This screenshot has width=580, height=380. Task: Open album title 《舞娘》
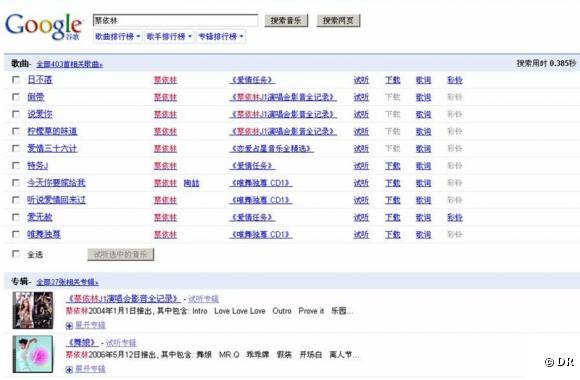point(82,343)
